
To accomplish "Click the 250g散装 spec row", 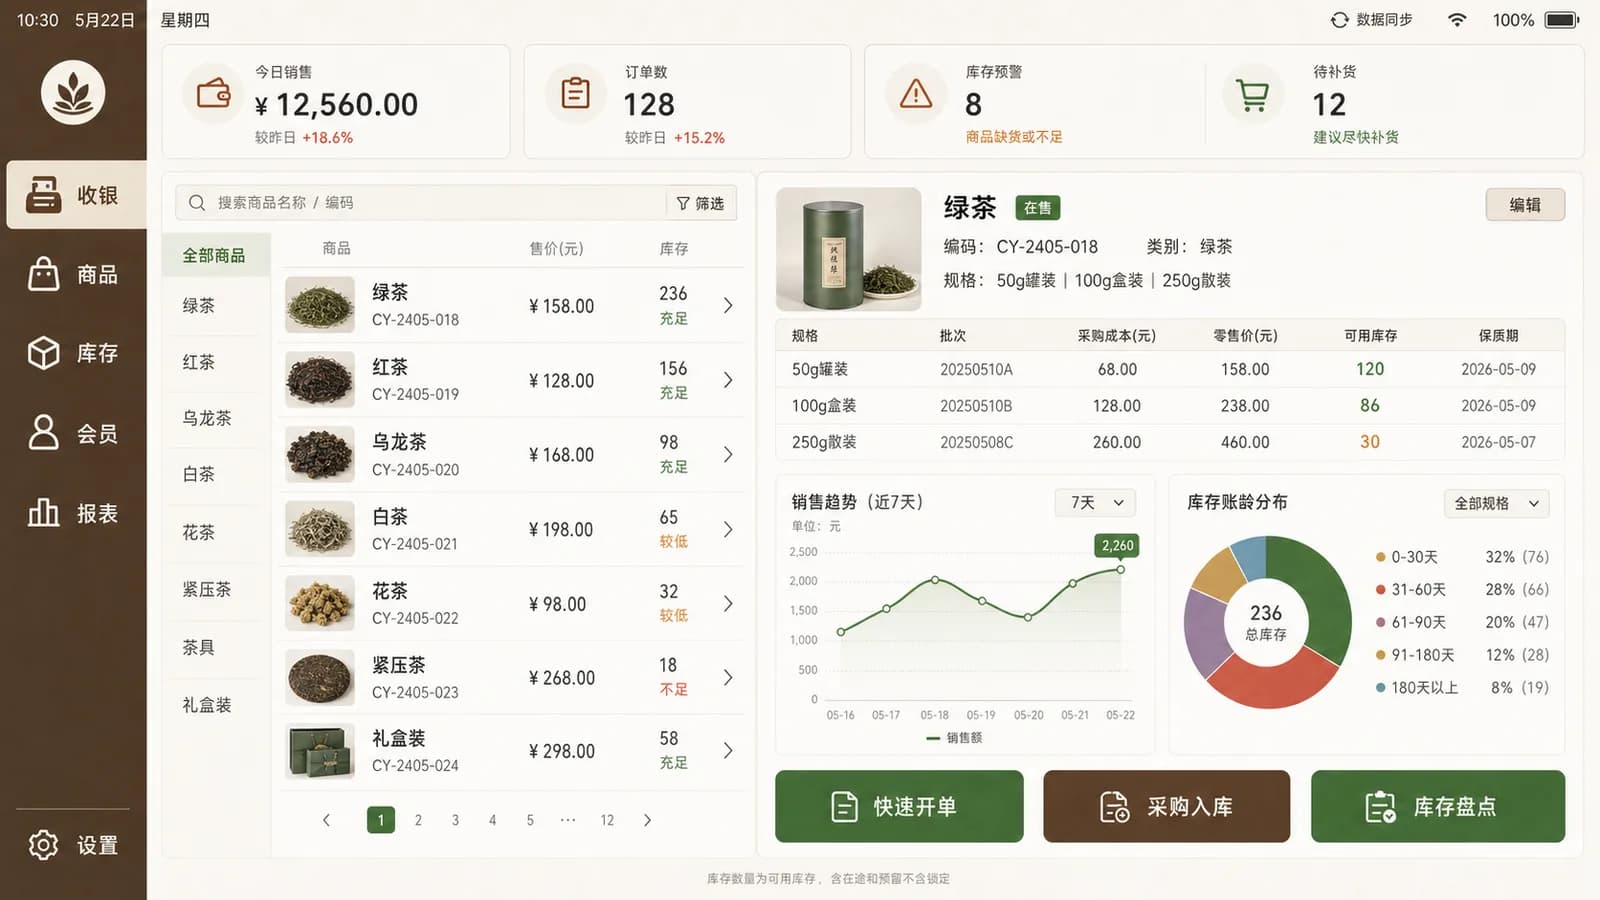I will click(x=1170, y=442).
